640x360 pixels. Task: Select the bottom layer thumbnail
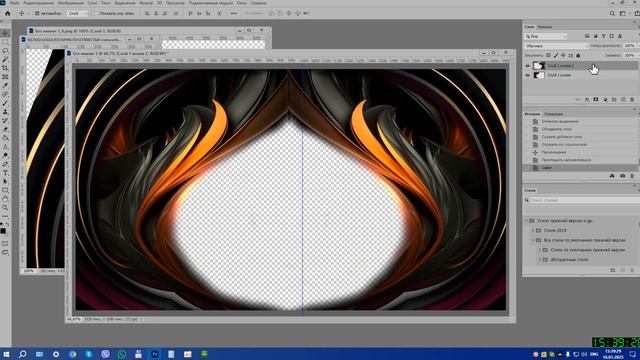(539, 75)
